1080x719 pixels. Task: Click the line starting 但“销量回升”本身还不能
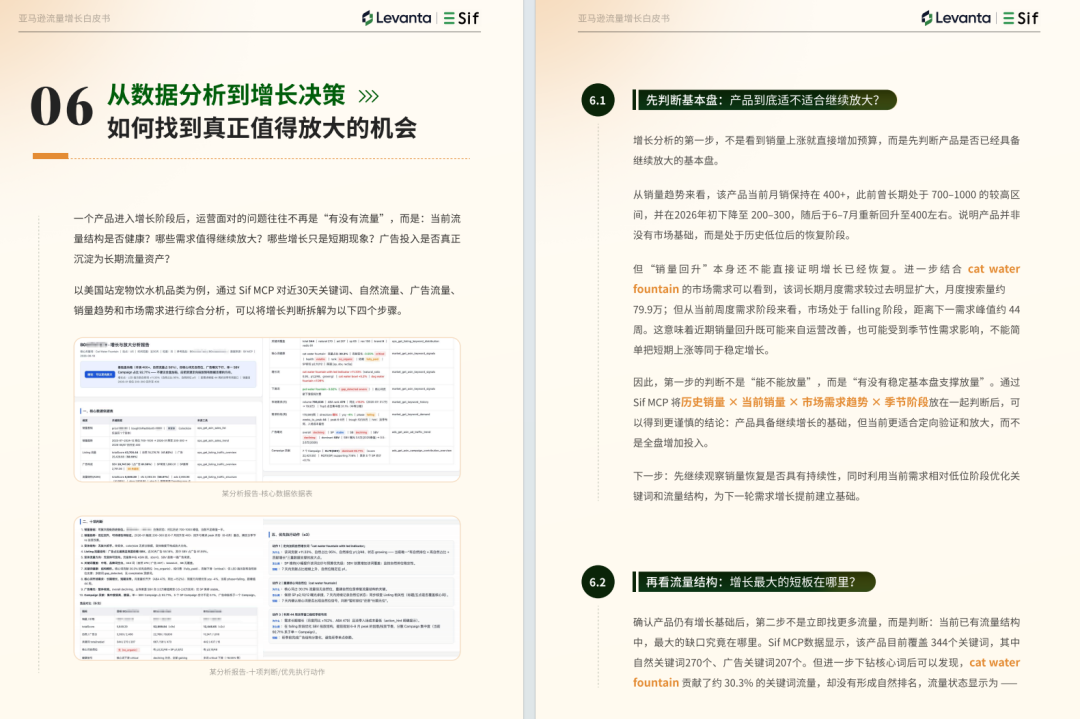827,269
